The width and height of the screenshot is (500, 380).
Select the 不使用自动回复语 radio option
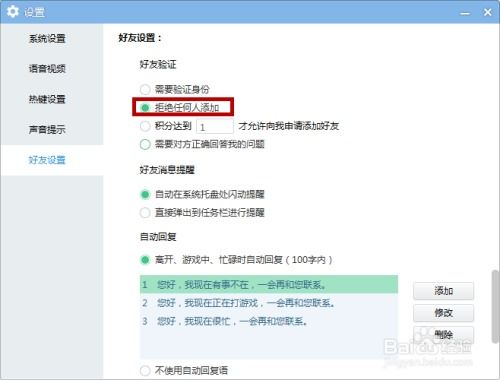(145, 370)
